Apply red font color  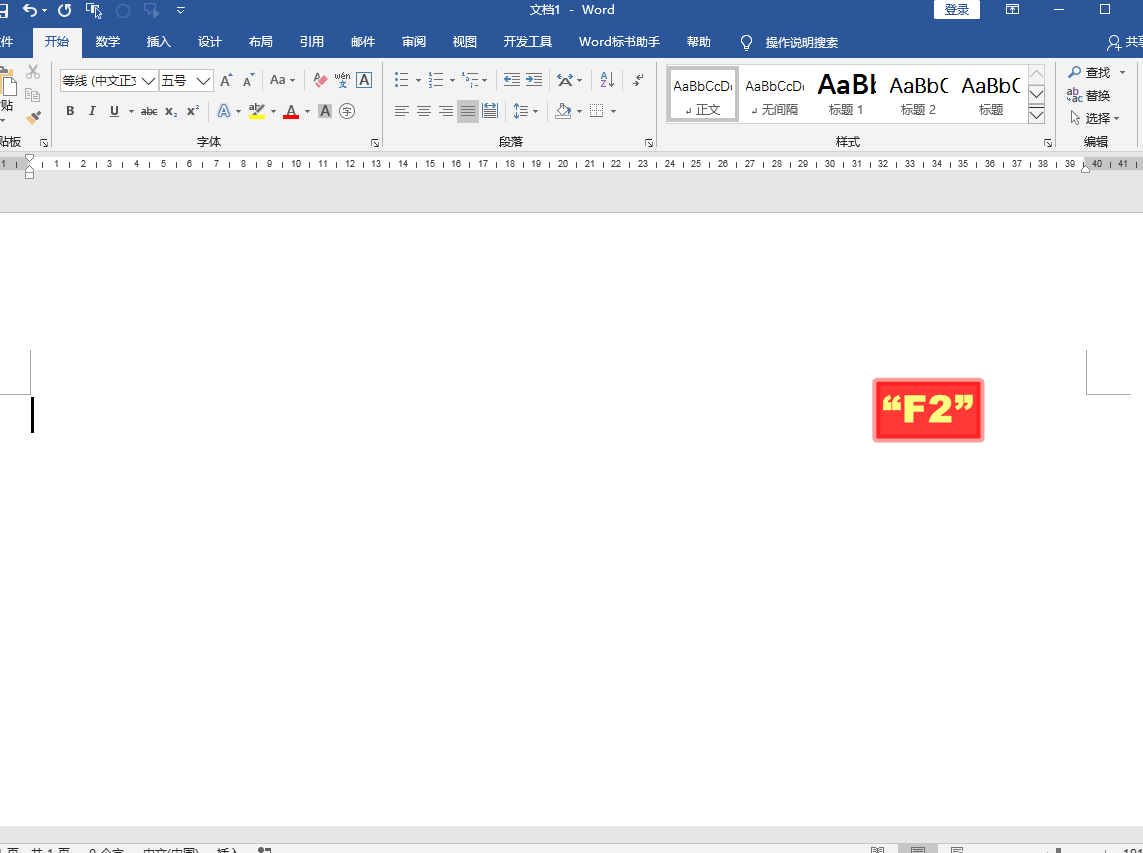pyautogui.click(x=291, y=111)
